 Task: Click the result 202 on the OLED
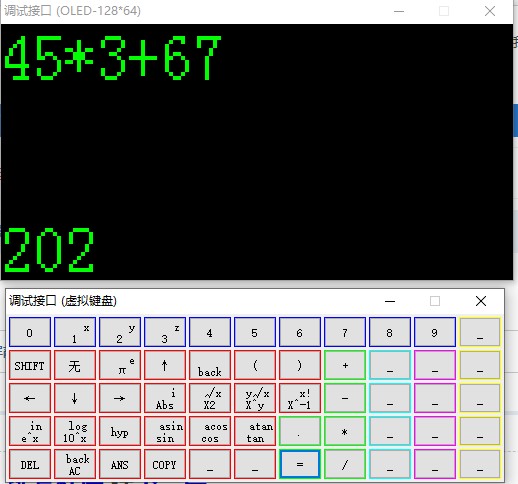[49, 250]
